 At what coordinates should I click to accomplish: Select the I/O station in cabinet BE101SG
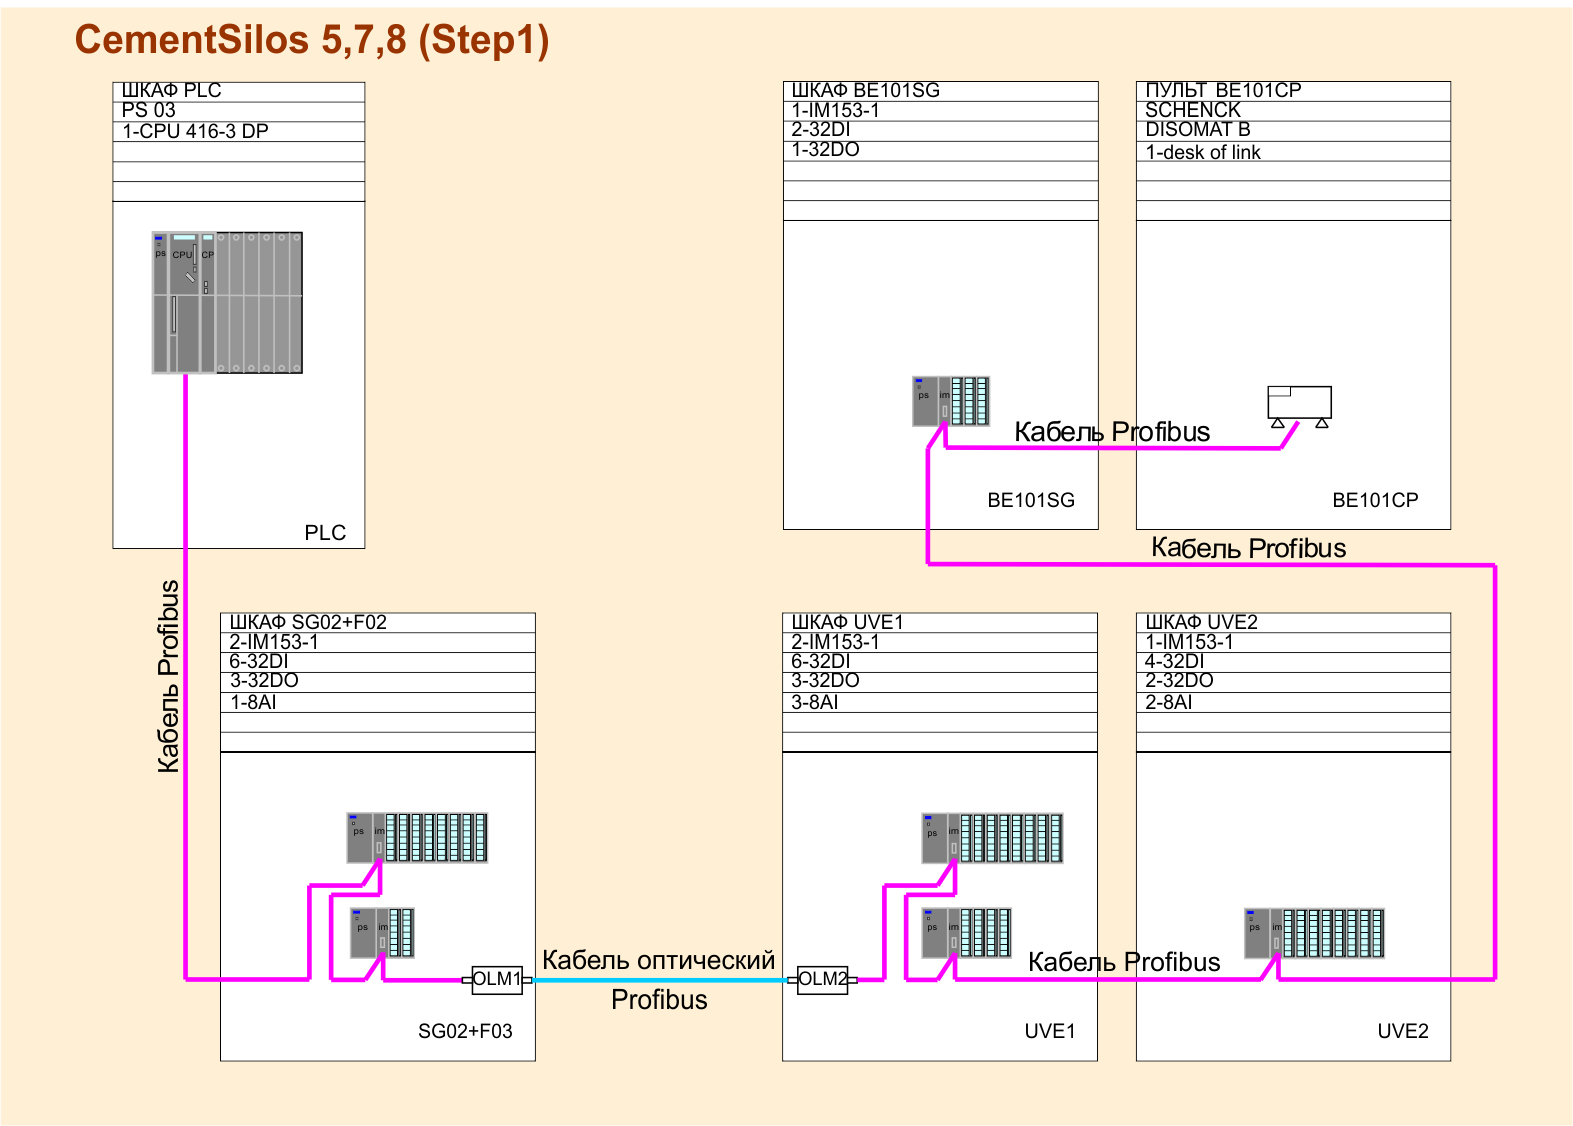[950, 401]
